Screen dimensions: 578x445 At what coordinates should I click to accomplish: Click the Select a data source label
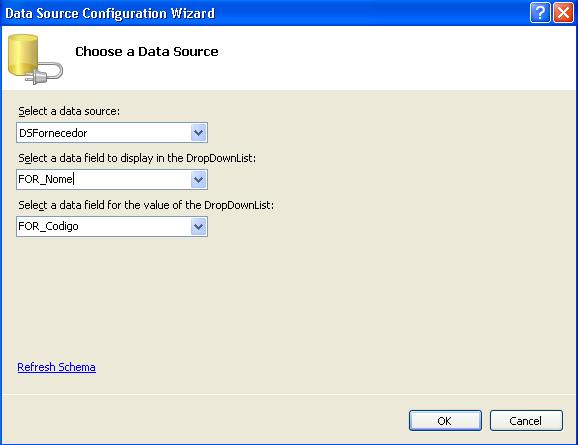pos(69,111)
